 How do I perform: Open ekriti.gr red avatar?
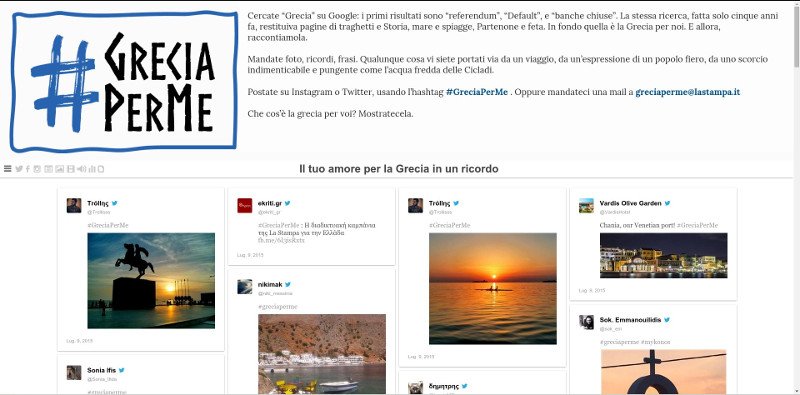[x=244, y=206]
